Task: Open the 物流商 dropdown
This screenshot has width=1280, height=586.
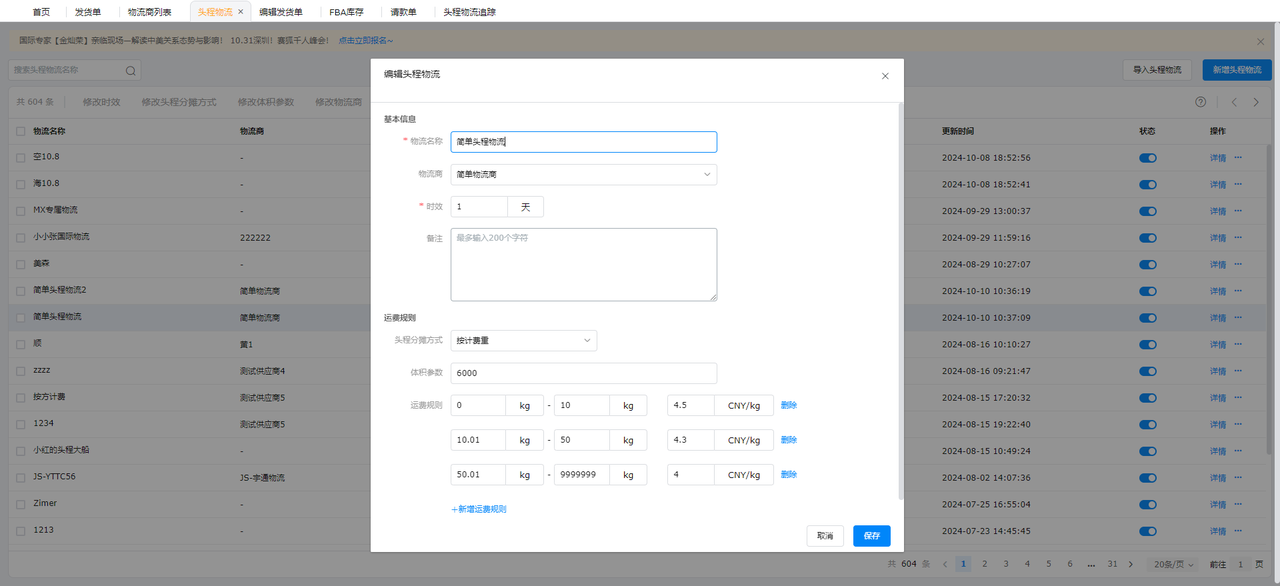Action: [x=583, y=174]
